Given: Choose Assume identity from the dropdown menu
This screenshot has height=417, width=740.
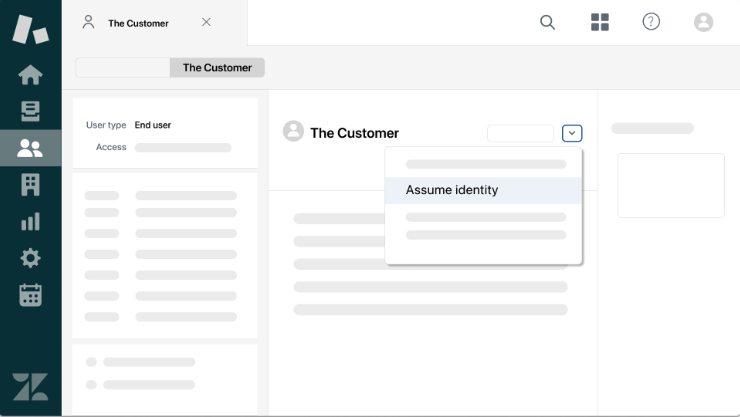Looking at the screenshot, I should (x=452, y=190).
